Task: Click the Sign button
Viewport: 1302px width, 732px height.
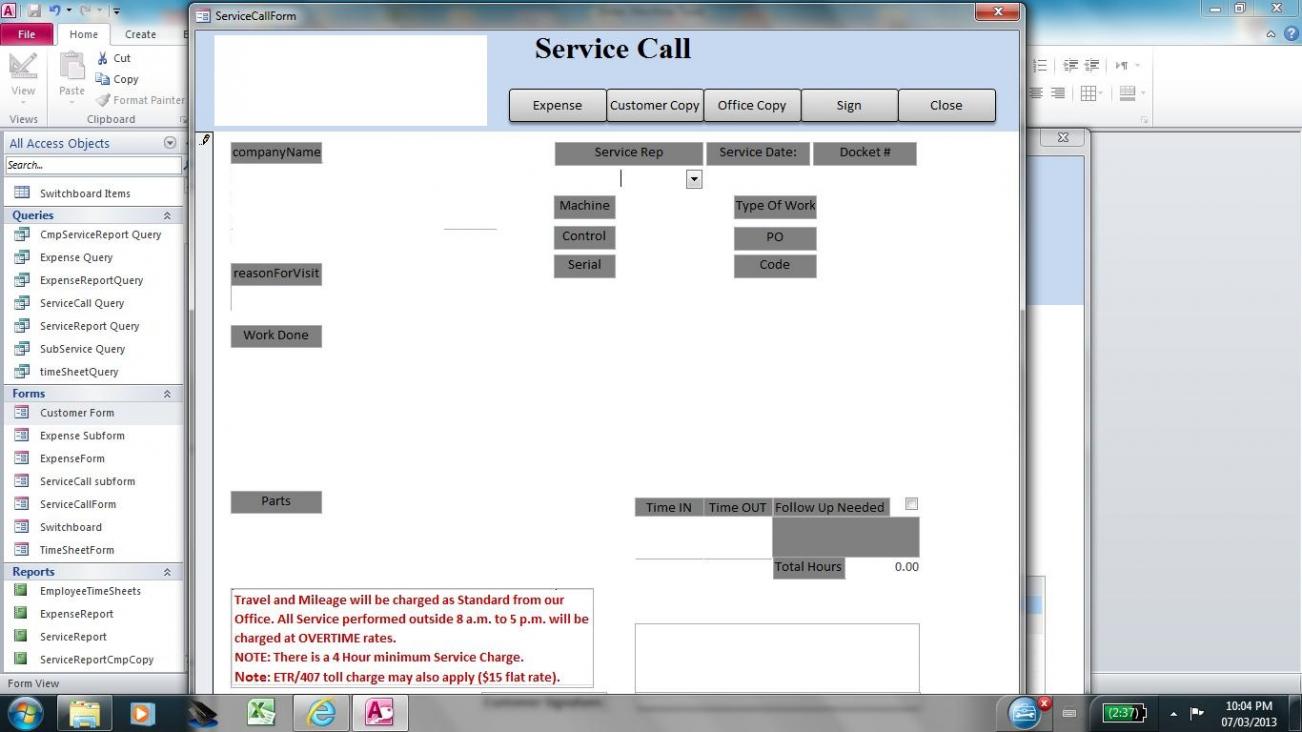Action: point(849,105)
